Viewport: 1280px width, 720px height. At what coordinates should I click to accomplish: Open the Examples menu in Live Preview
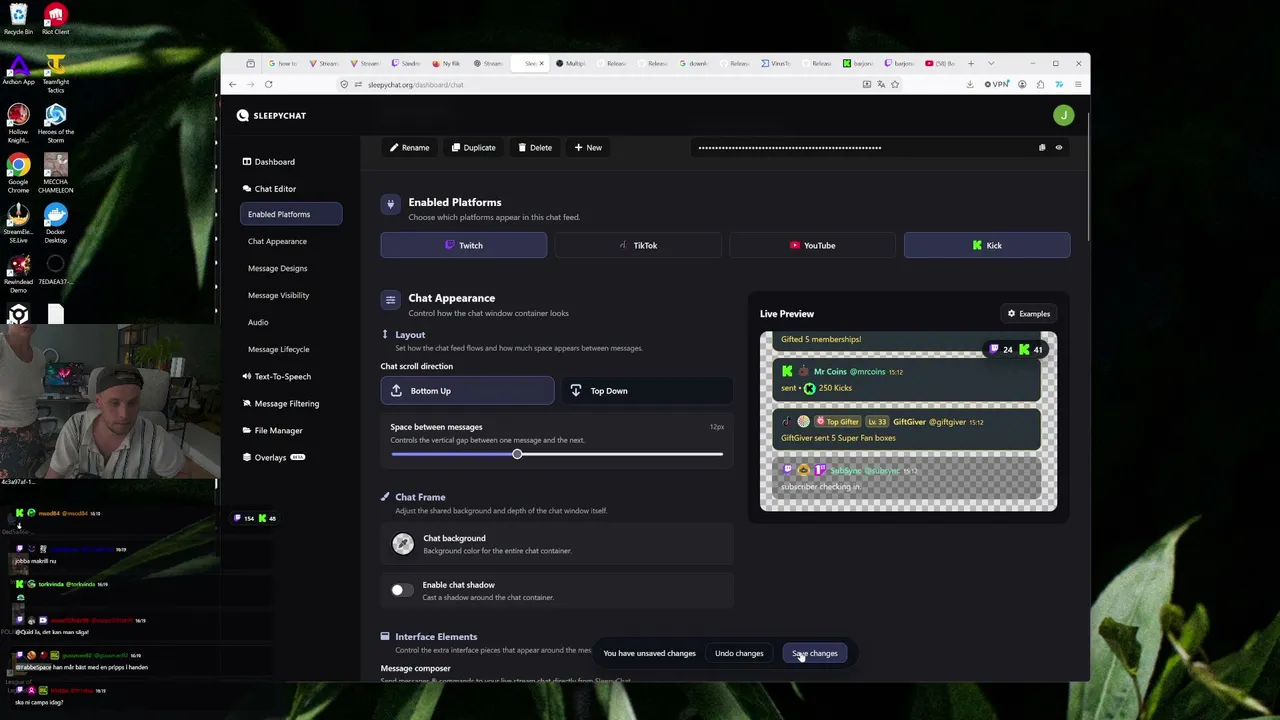click(1029, 314)
